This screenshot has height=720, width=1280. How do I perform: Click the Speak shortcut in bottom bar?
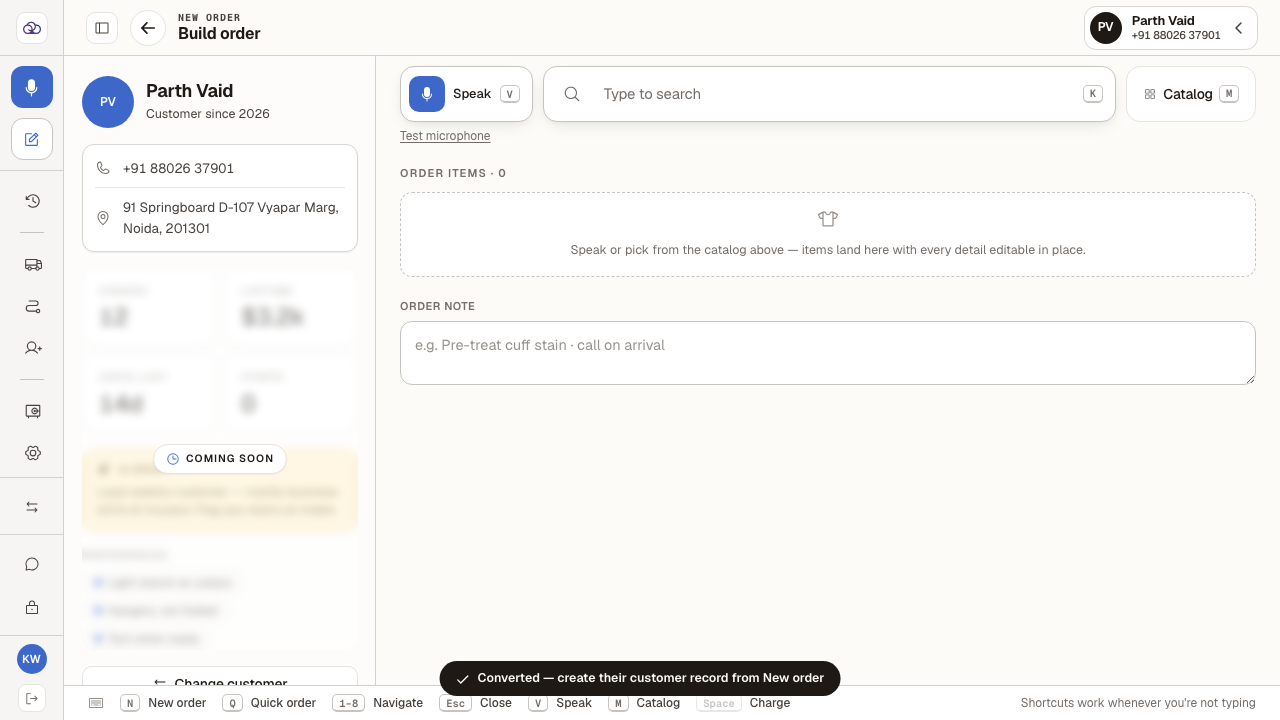click(560, 703)
